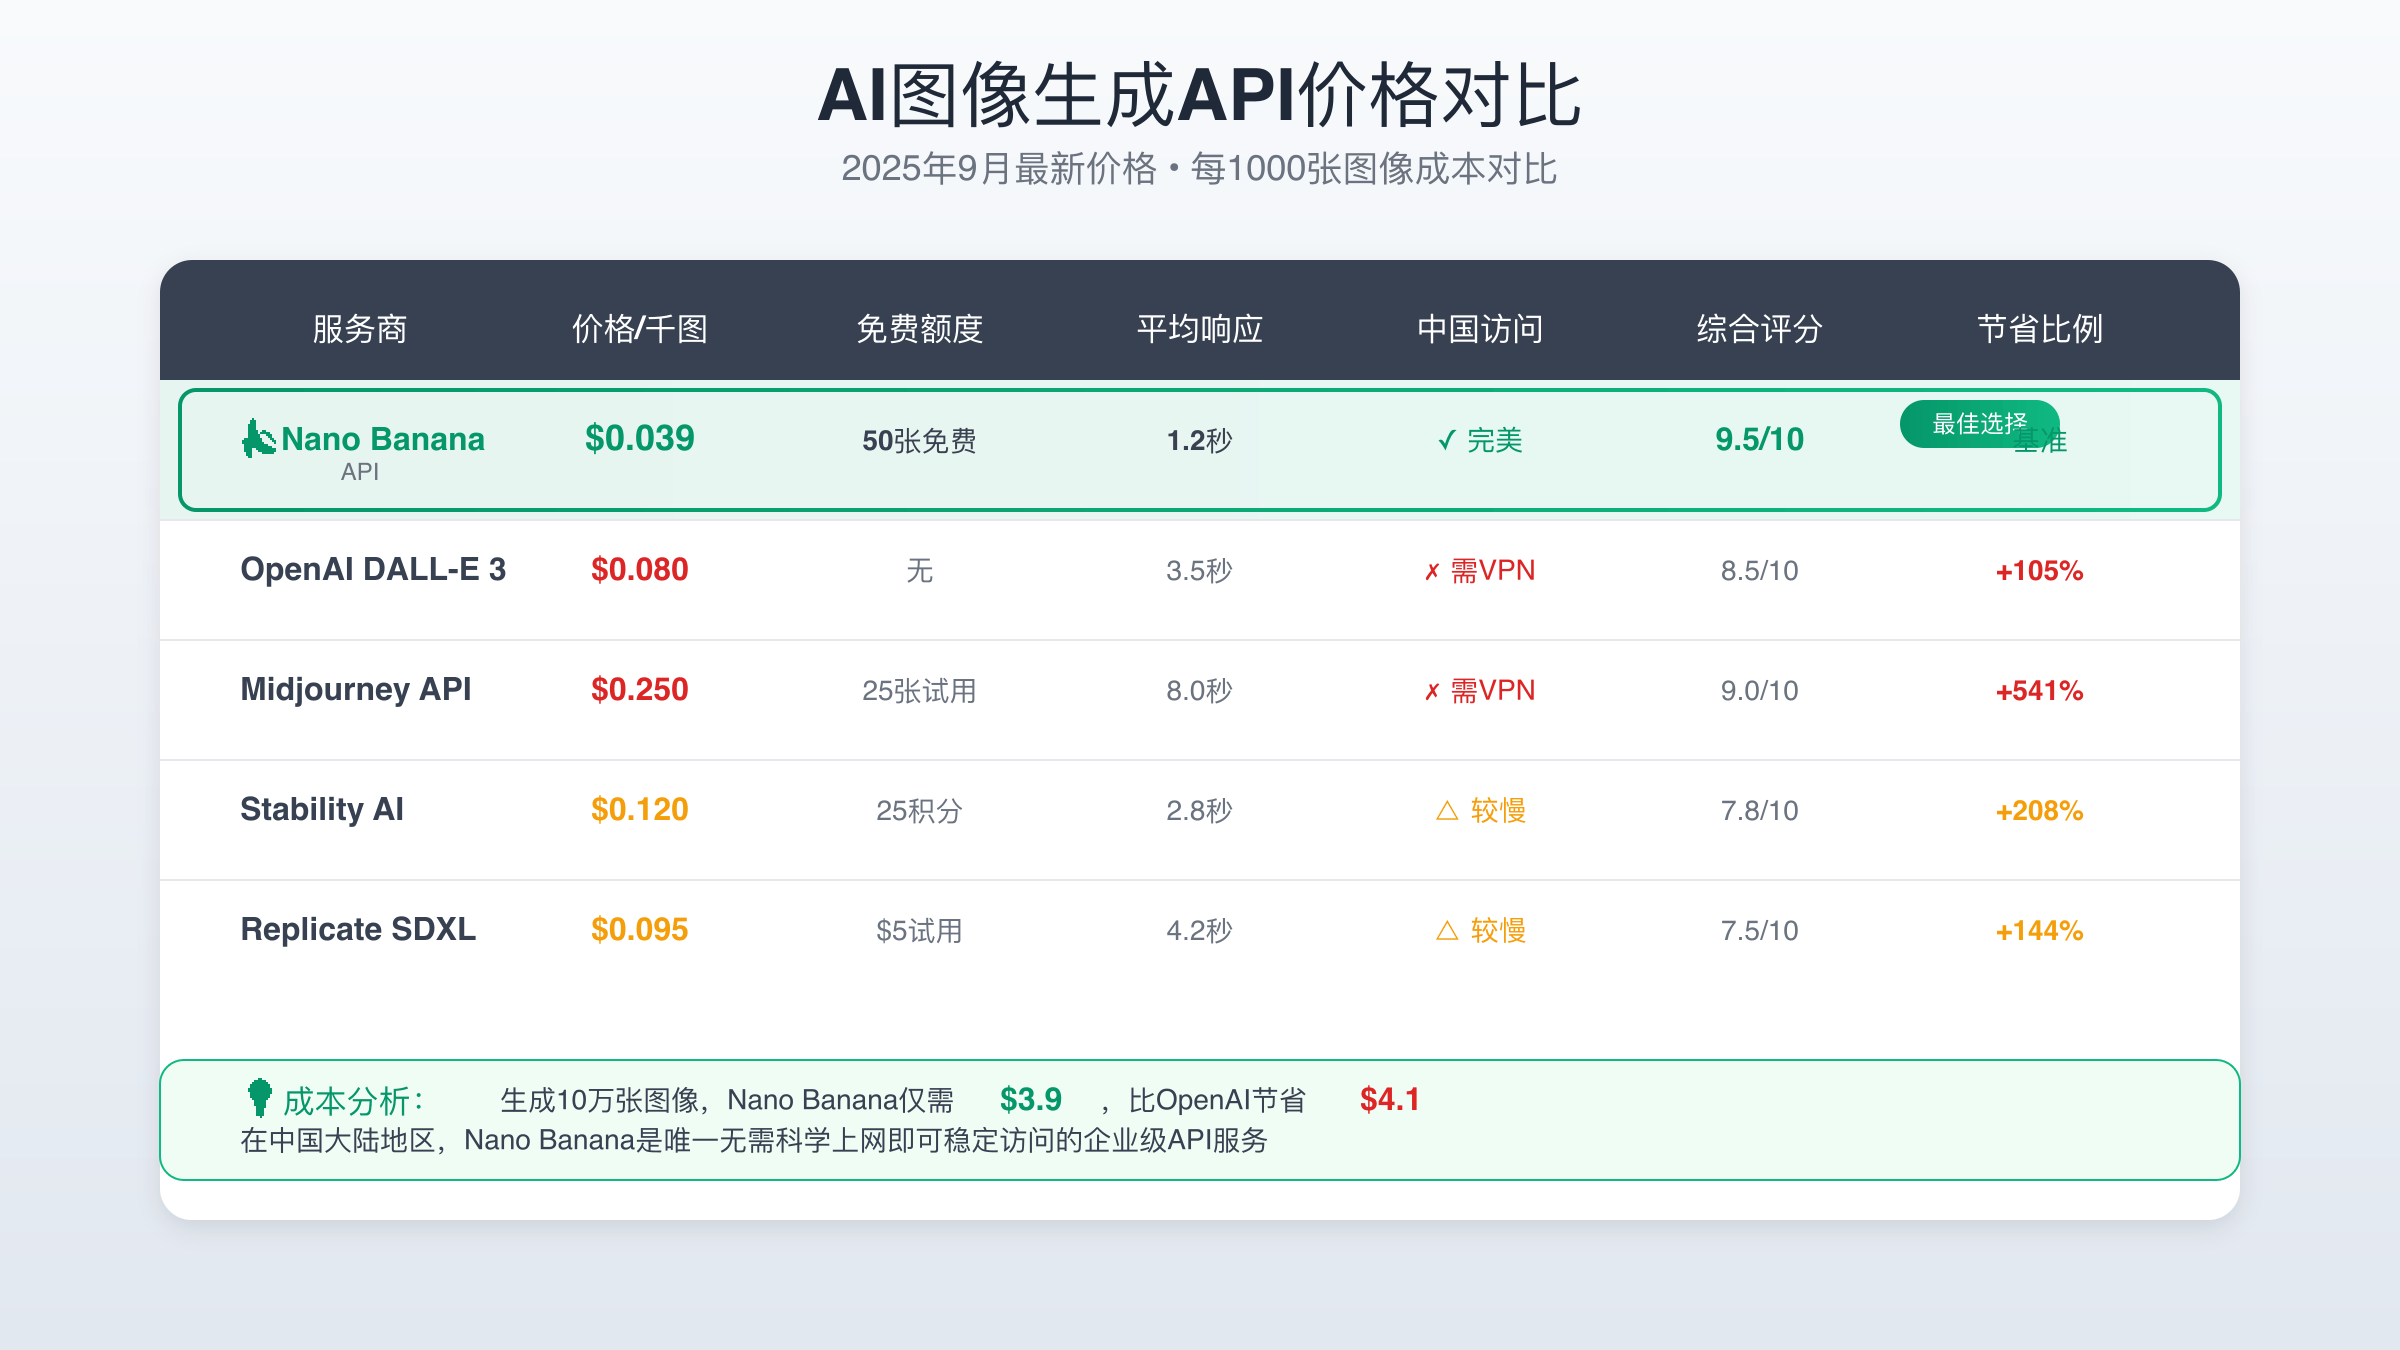This screenshot has height=1350, width=2400.
Task: Select the 免费额度 column header
Action: [x=920, y=329]
